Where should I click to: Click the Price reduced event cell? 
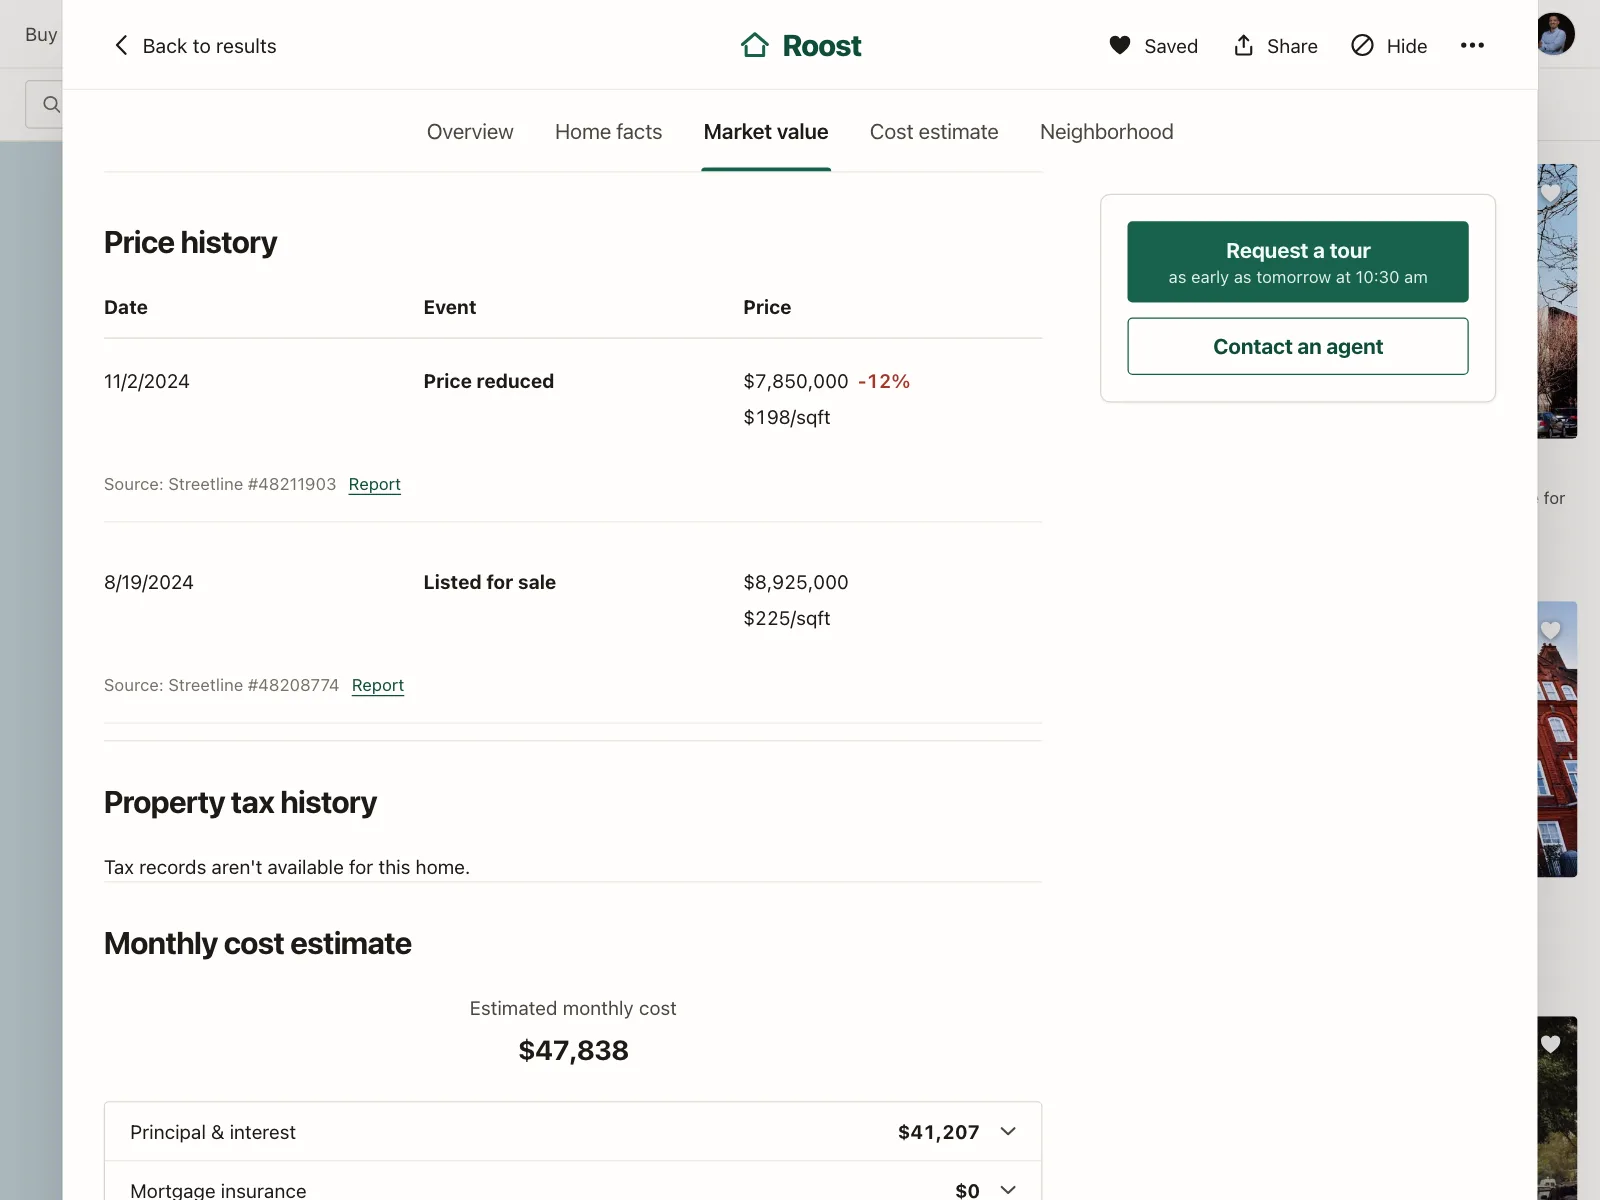tap(489, 381)
